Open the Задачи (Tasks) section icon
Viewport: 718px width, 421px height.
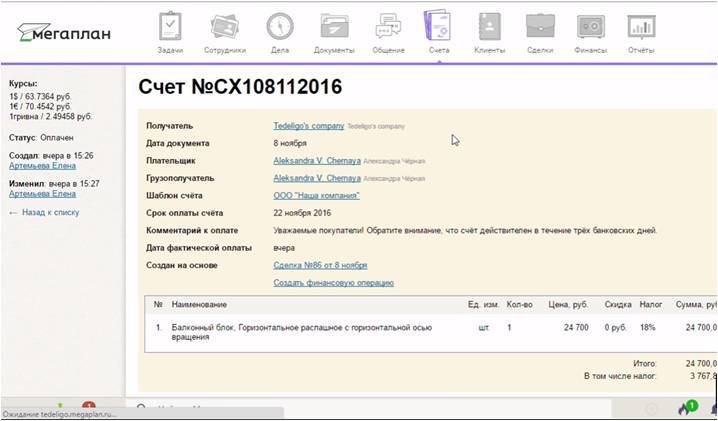coord(170,28)
